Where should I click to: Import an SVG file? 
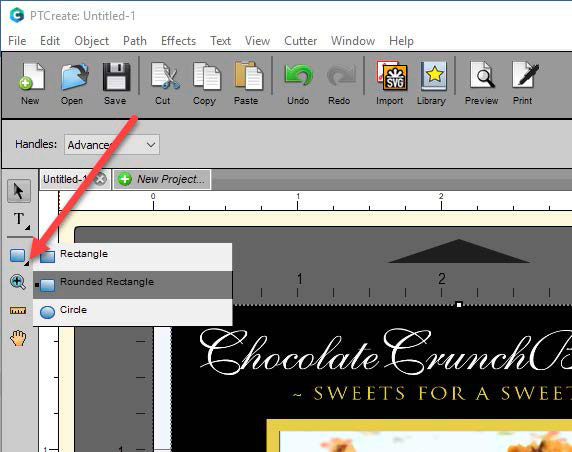pos(392,76)
